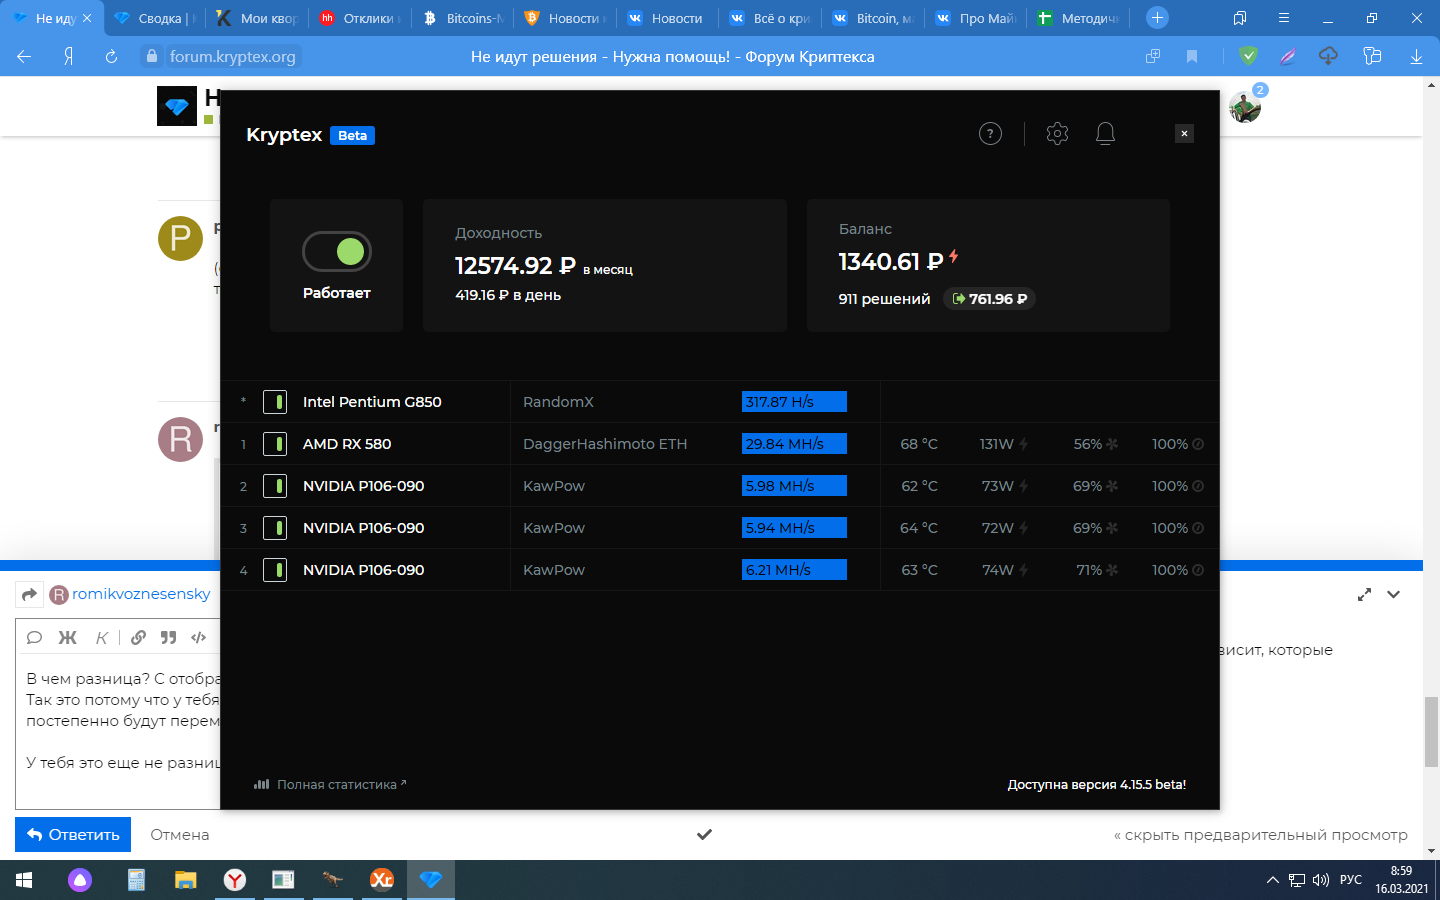Toggle AMD RX 580 device switch

pos(275,444)
